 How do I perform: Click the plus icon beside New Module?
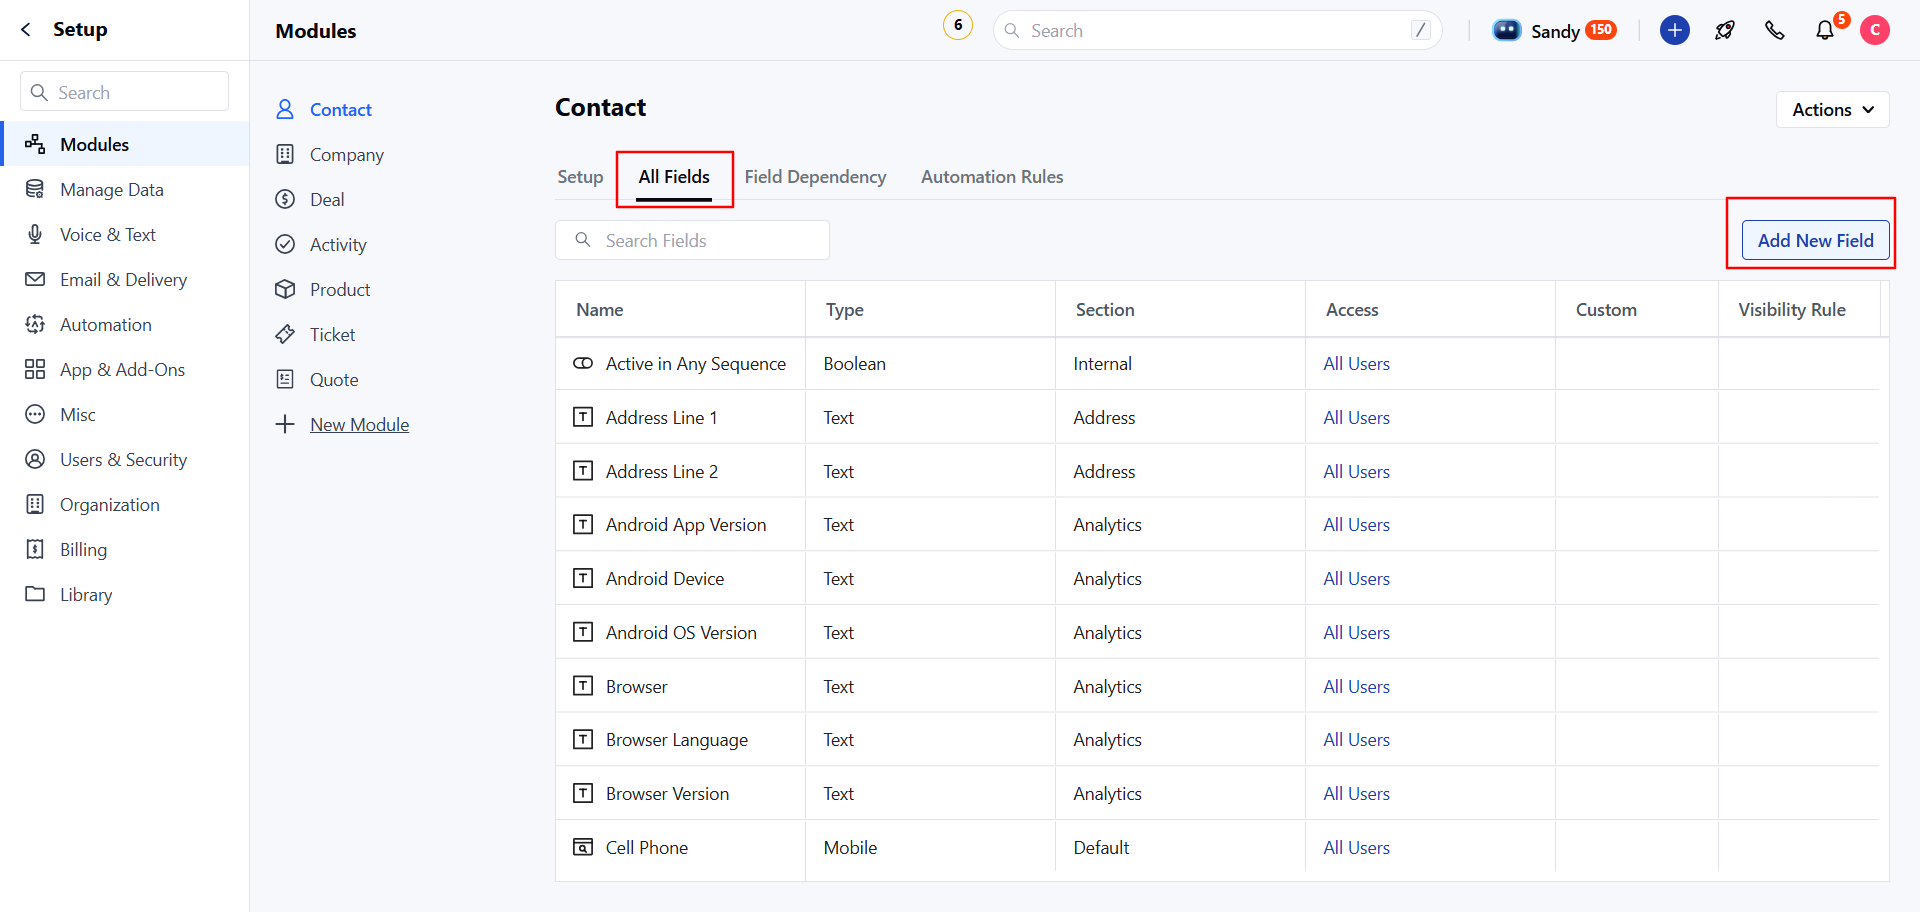tap(285, 424)
